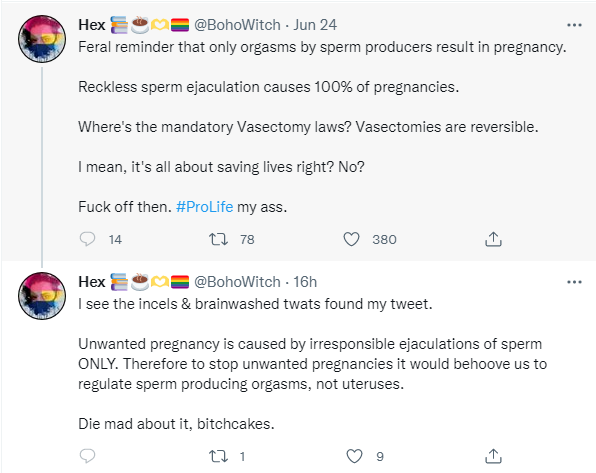This screenshot has height=473, width=596.
Task: Click the Jun 24 timestamp
Action: pyautogui.click(x=315, y=25)
